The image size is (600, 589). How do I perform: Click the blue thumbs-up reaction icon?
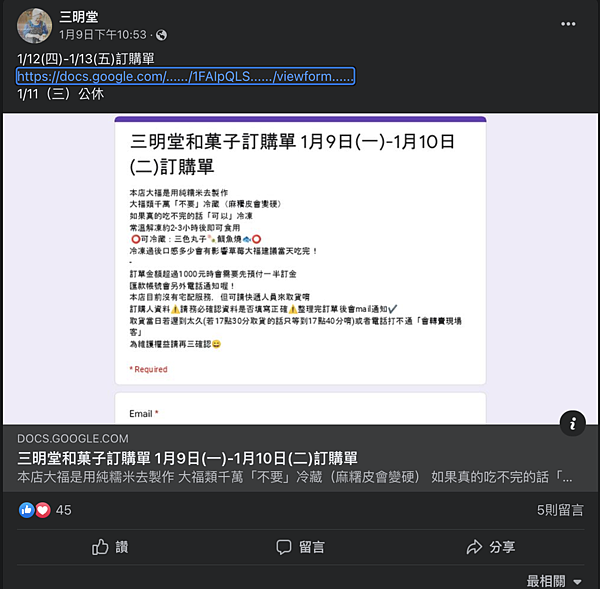[26, 510]
